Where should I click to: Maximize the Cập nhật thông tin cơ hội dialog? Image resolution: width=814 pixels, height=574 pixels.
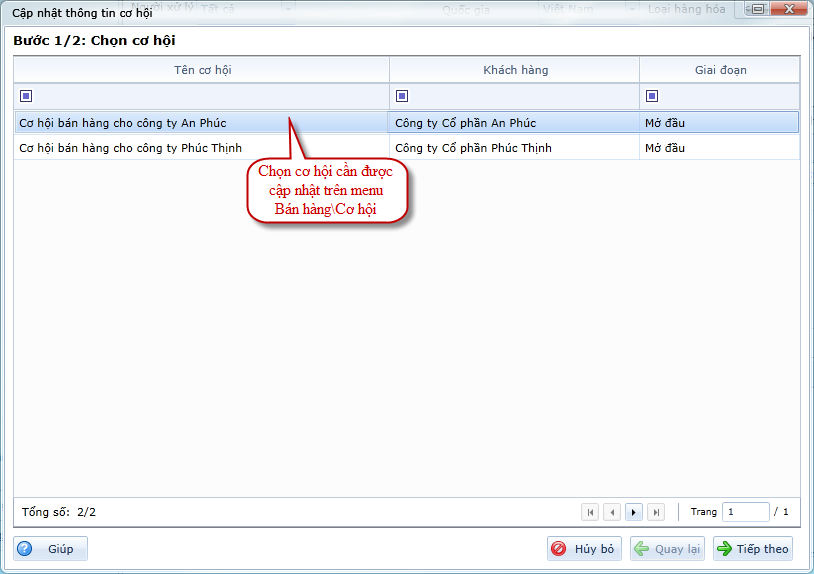click(x=759, y=10)
